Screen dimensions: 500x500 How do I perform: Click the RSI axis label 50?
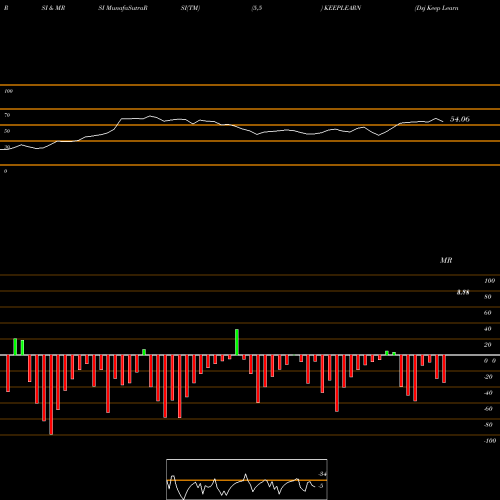pos(7,131)
